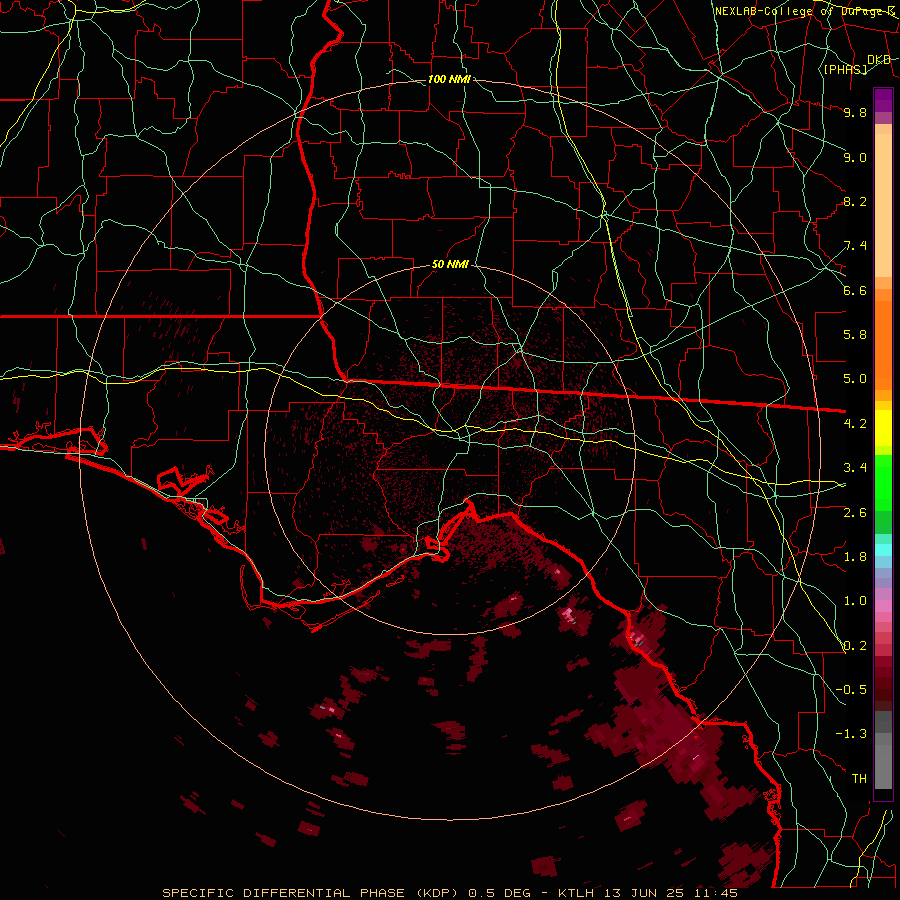Click the -1.3 scale value
Image resolution: width=900 pixels, height=900 pixels.
pyautogui.click(x=851, y=734)
